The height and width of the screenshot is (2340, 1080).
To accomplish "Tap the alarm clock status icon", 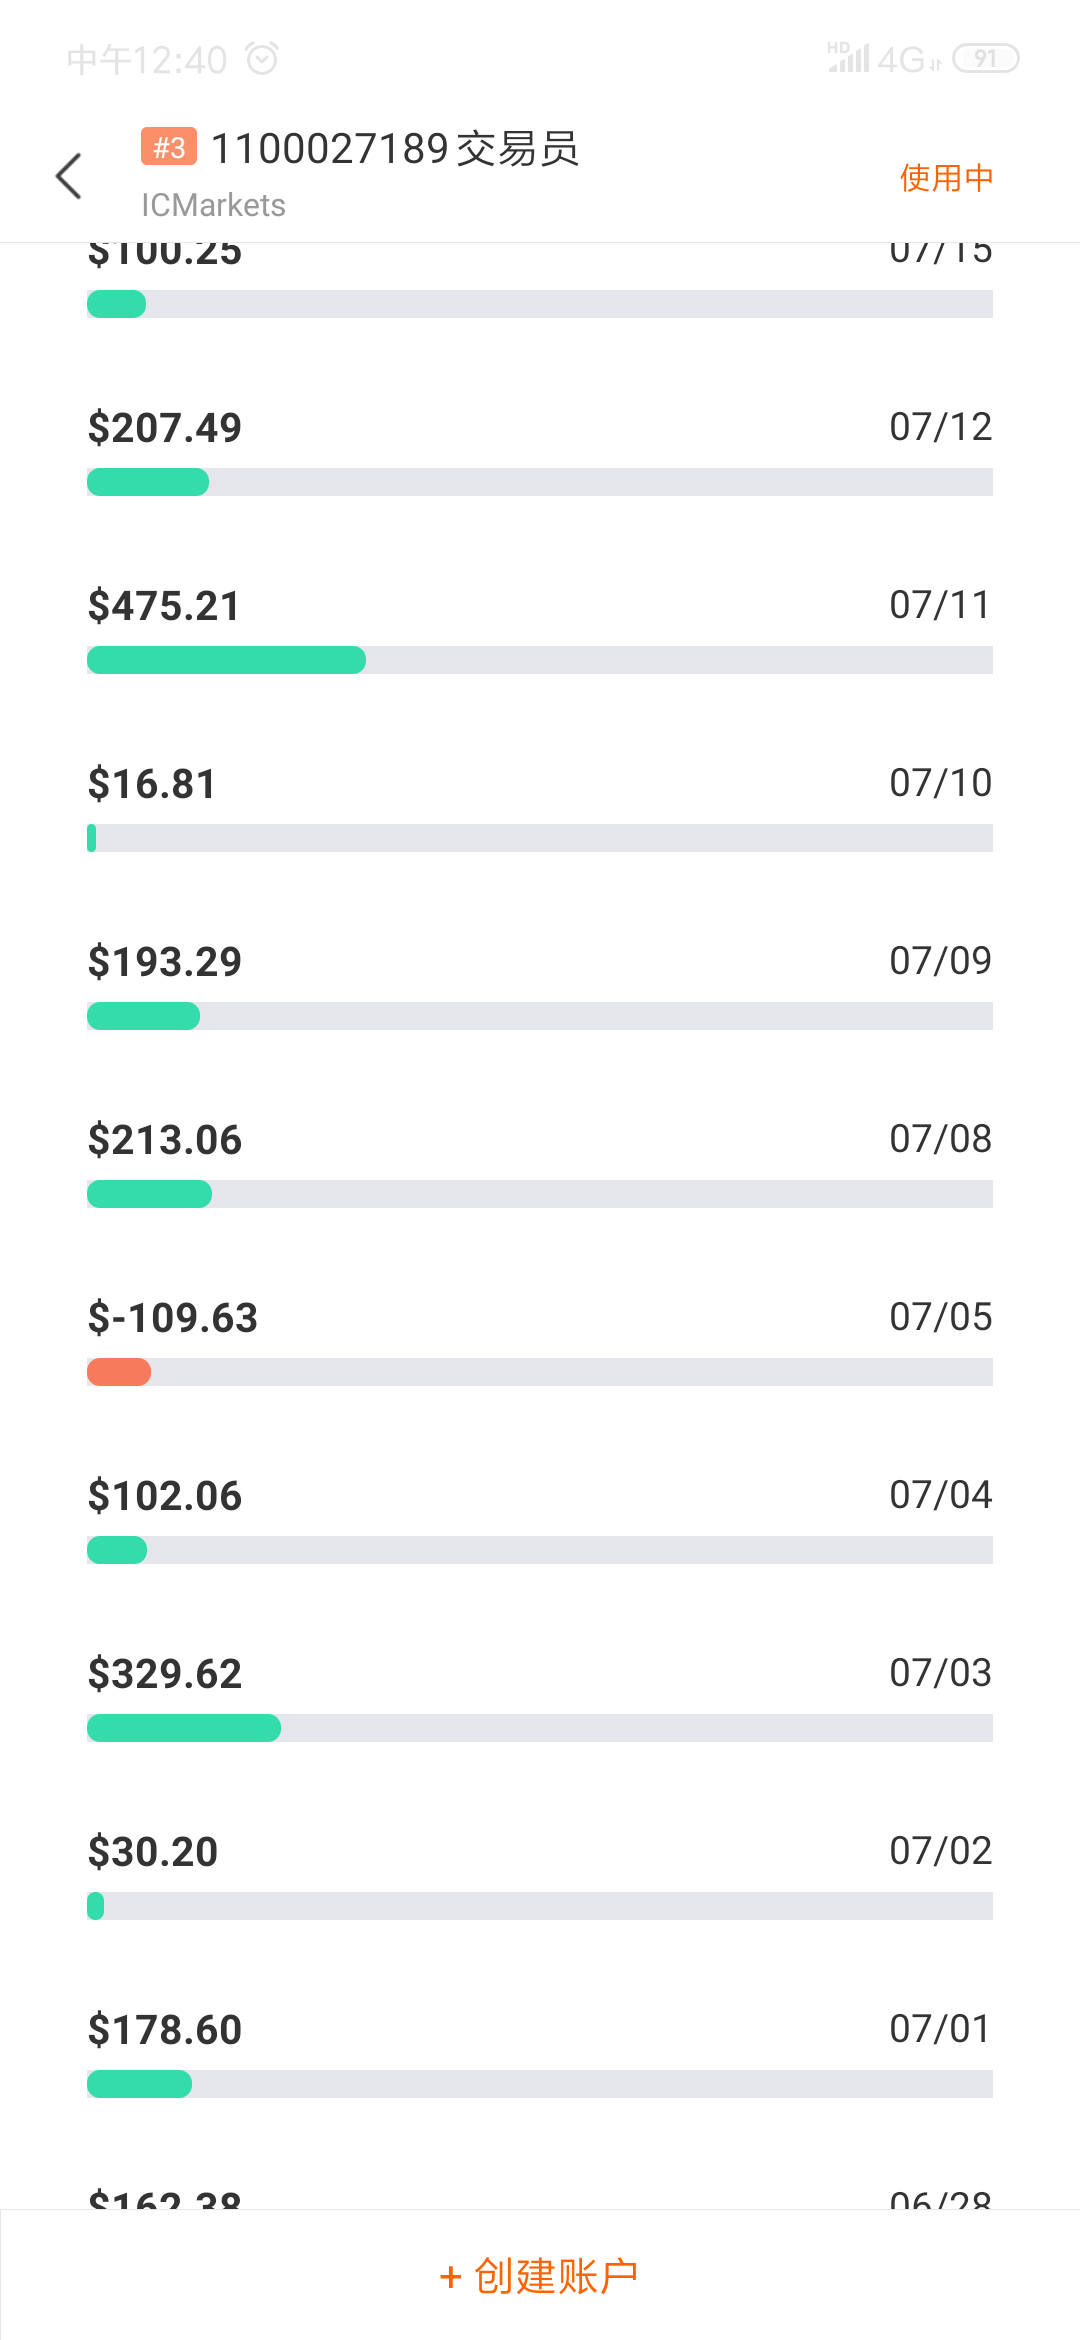I will coord(262,59).
